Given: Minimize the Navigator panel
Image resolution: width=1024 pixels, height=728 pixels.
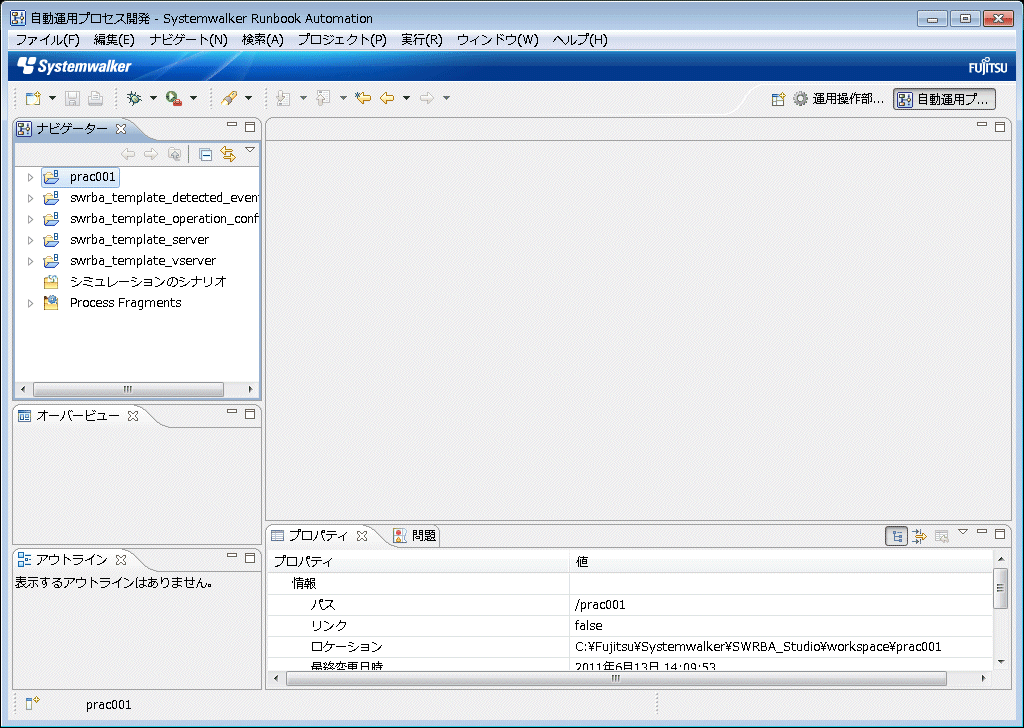Looking at the screenshot, I should pos(232,124).
